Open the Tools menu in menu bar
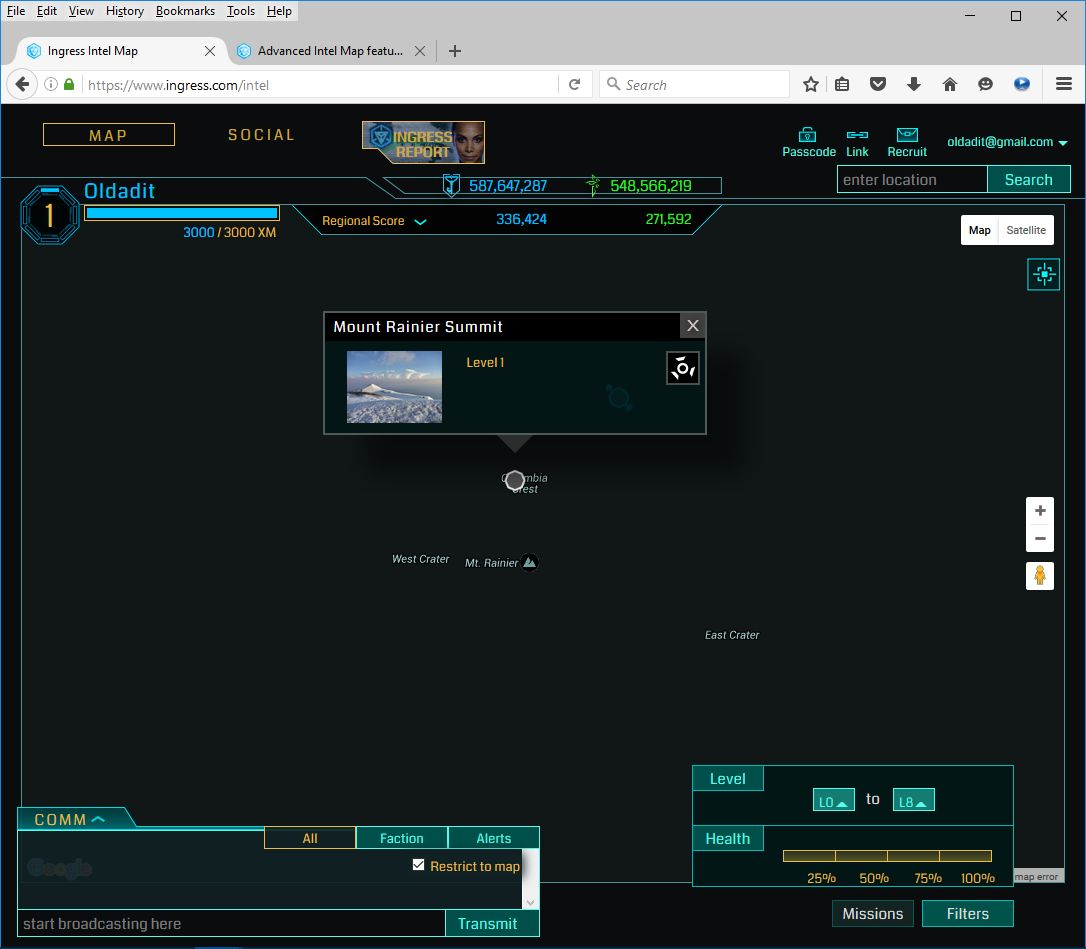Viewport: 1086px width, 949px height. click(240, 11)
